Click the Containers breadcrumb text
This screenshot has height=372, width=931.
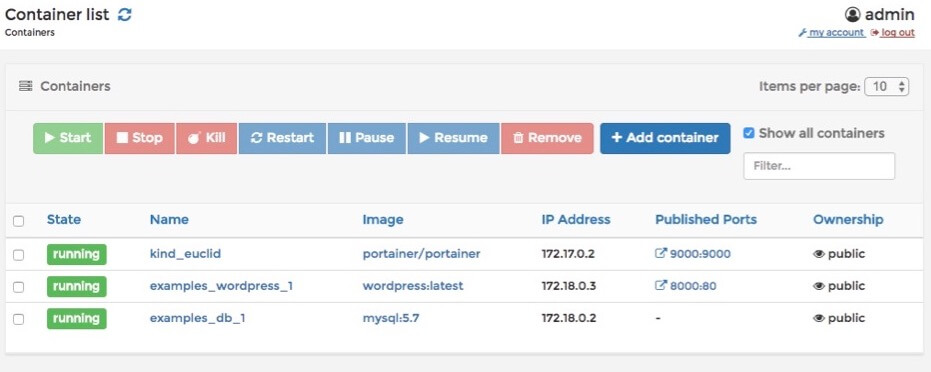(x=30, y=33)
